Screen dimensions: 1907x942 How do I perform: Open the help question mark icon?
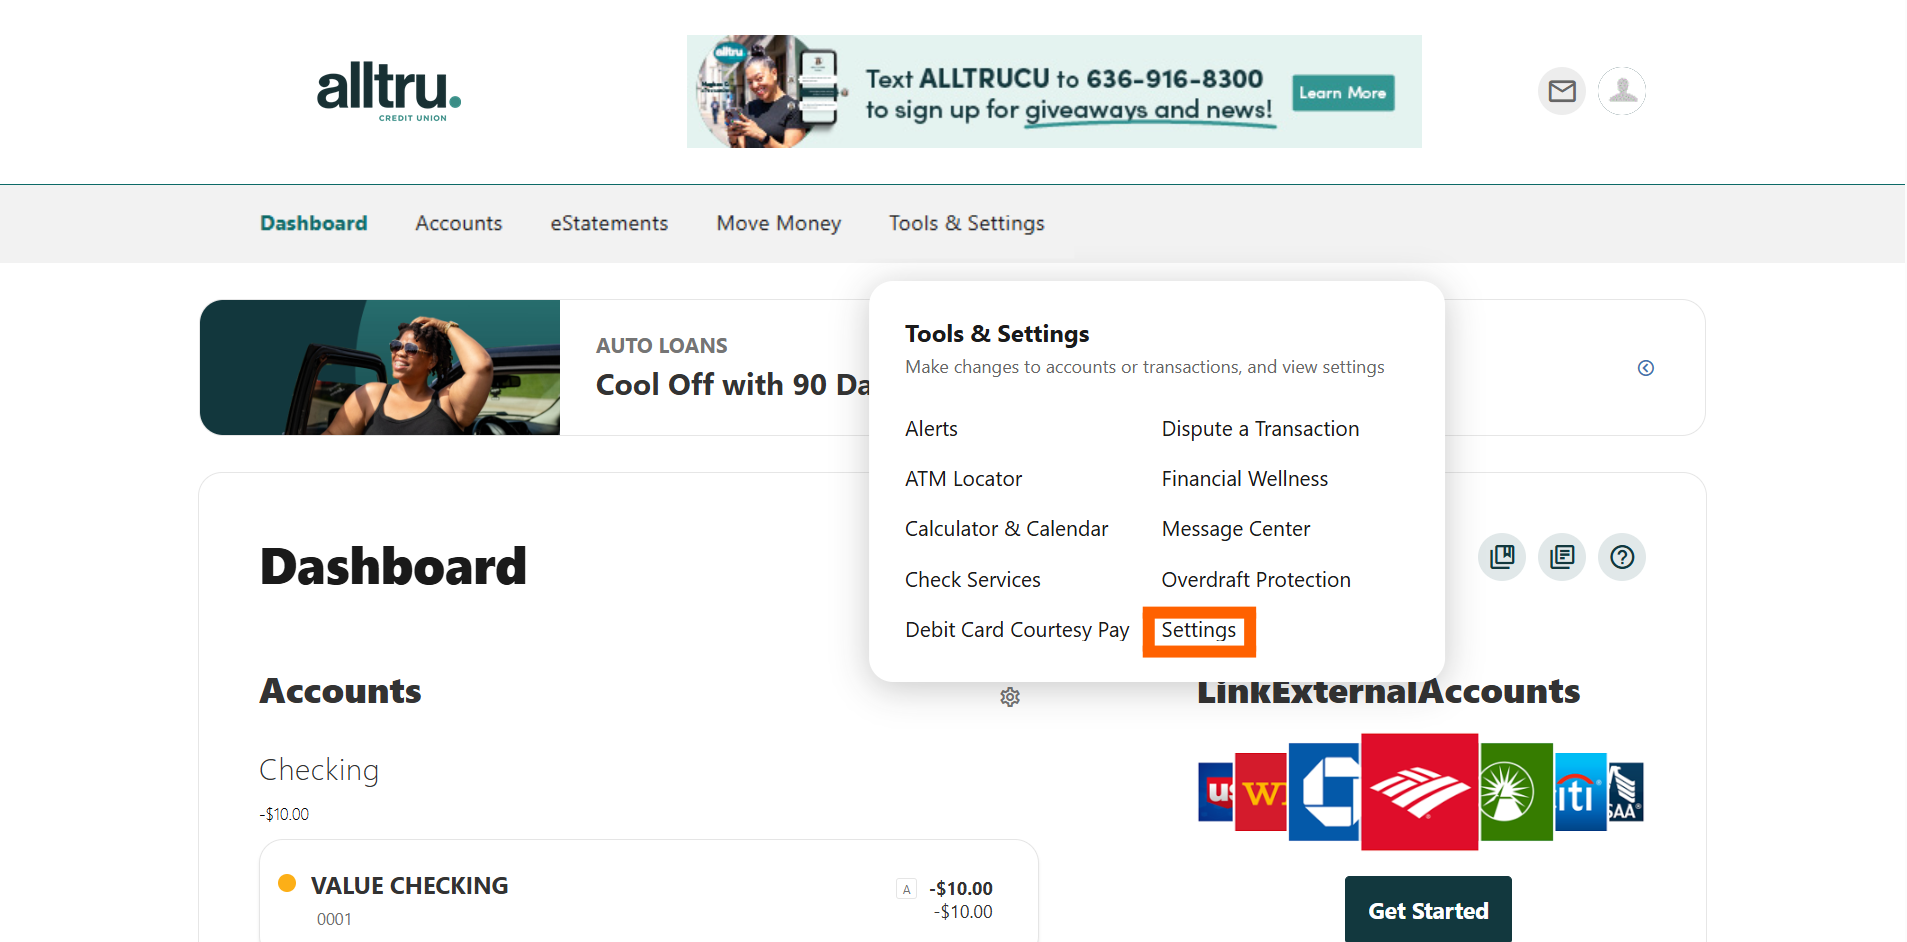click(1621, 557)
